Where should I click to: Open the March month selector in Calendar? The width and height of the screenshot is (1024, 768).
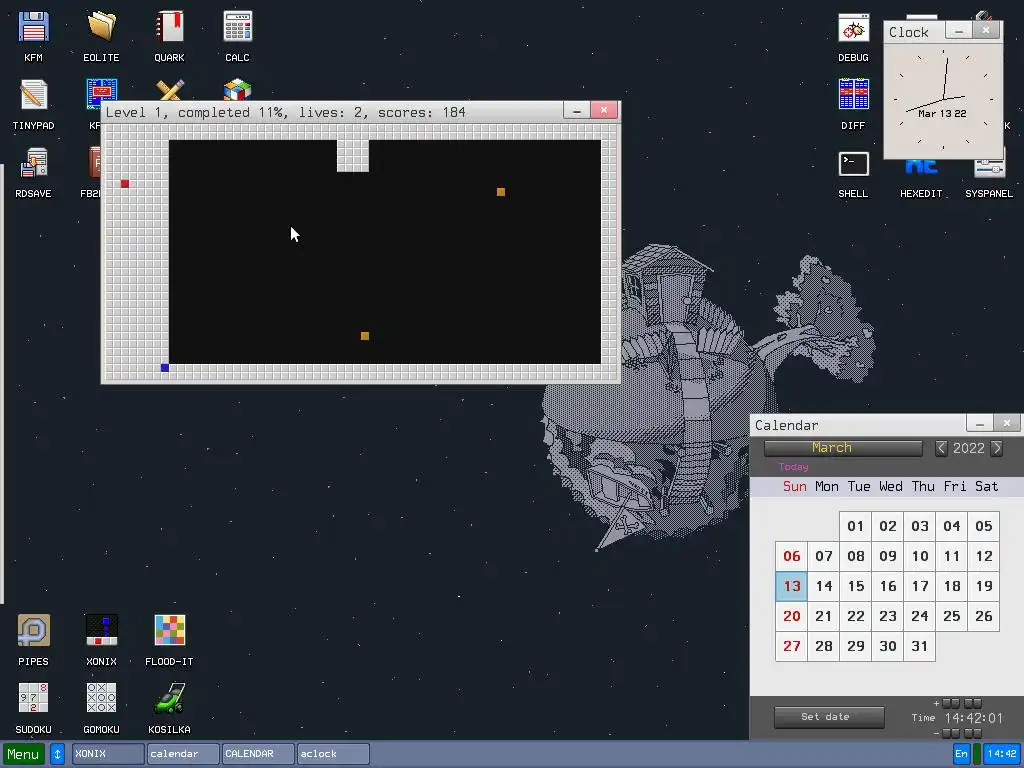pyautogui.click(x=843, y=448)
